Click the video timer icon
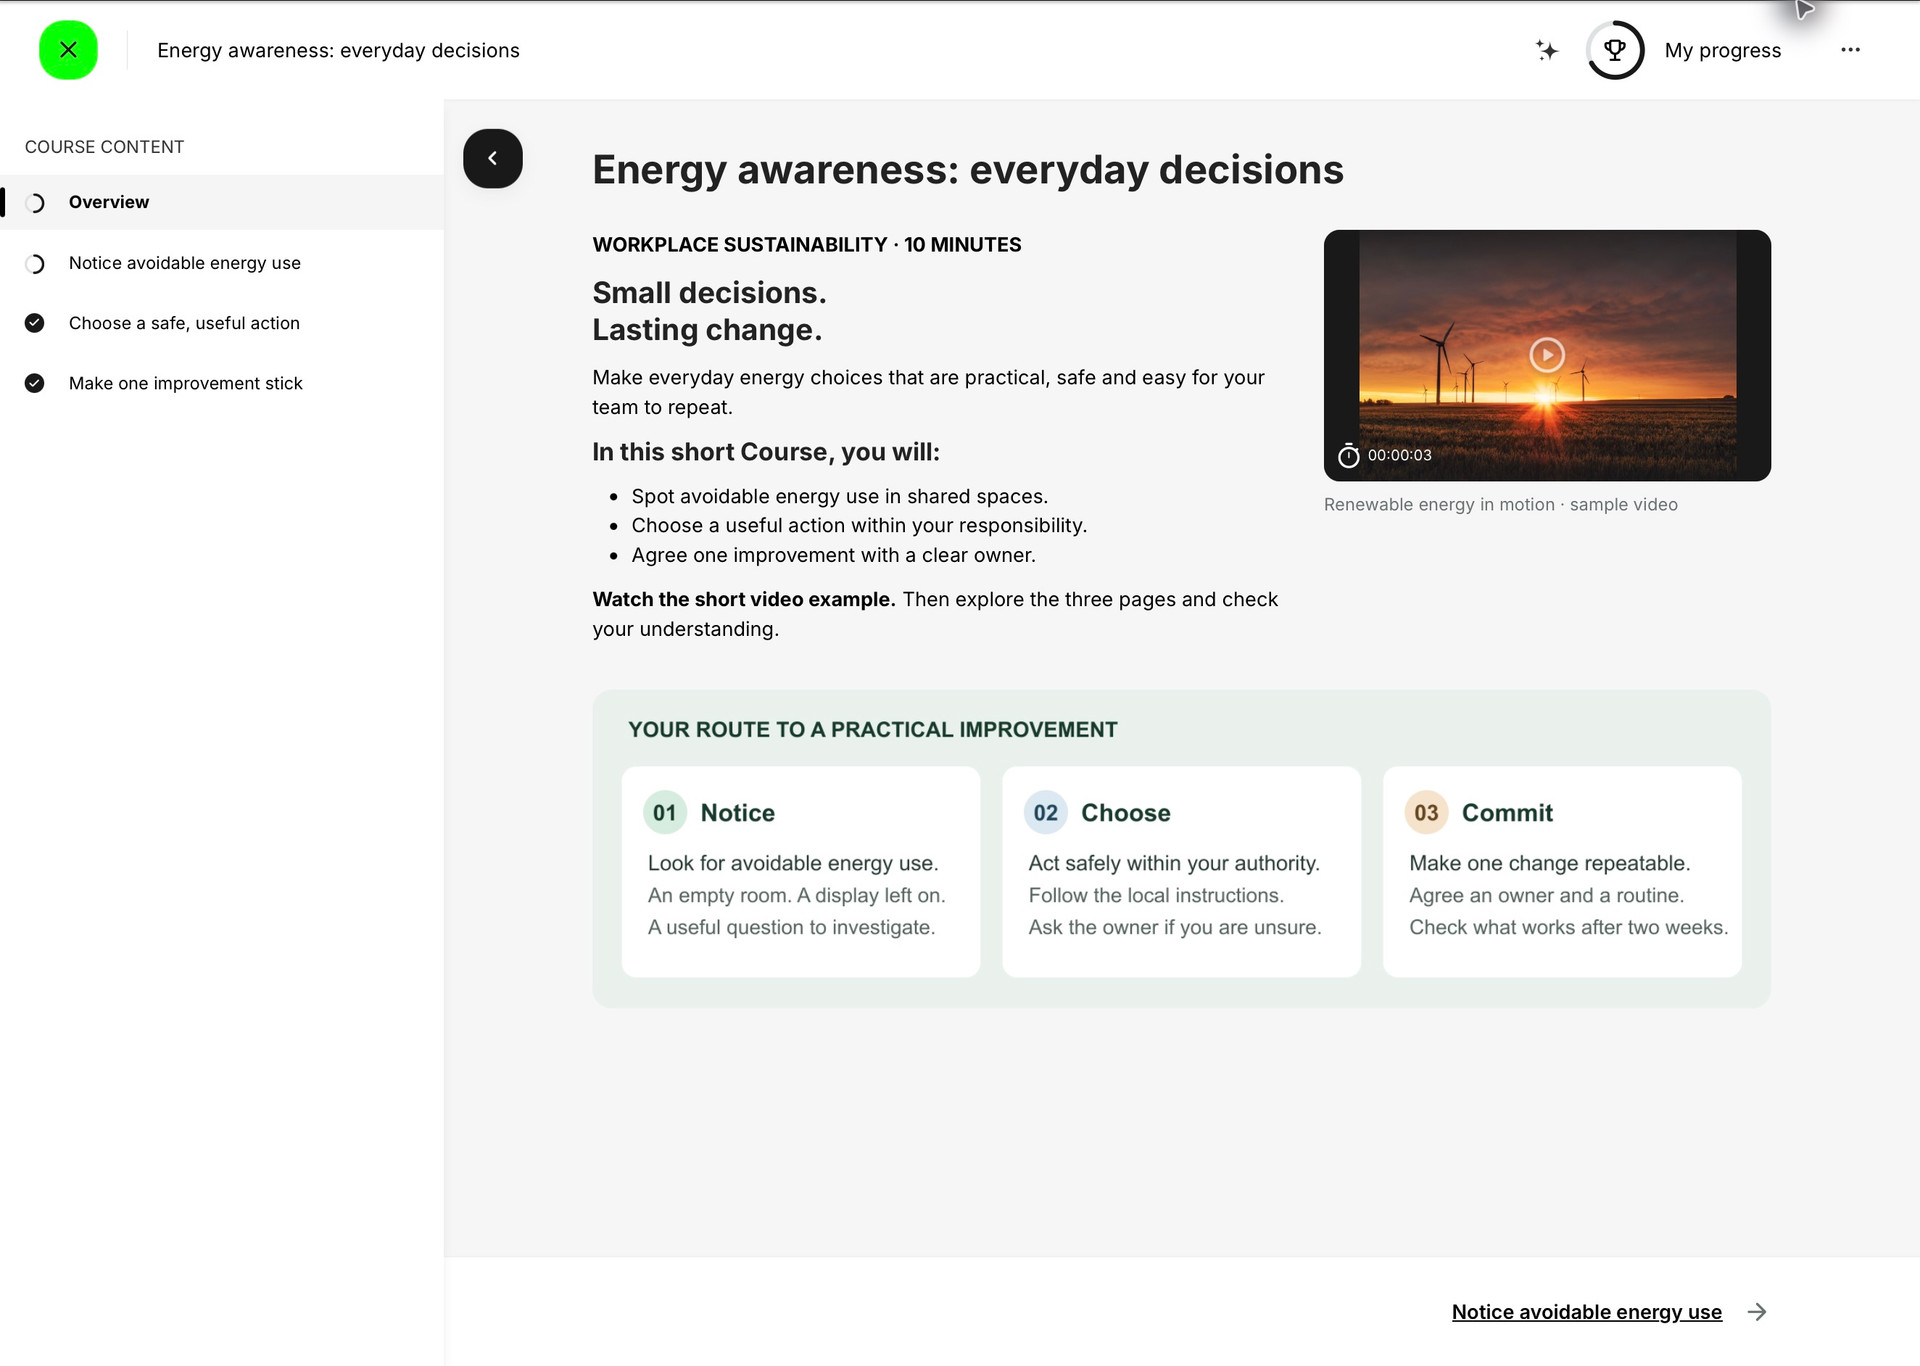 point(1349,456)
